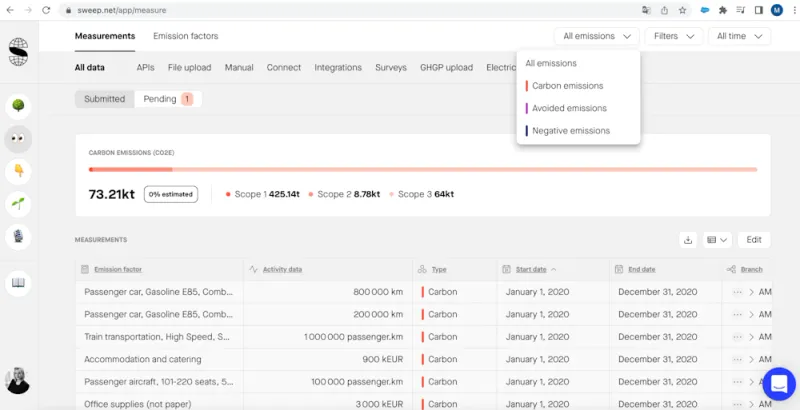Choose Carbon emissions from the list

[567, 86]
